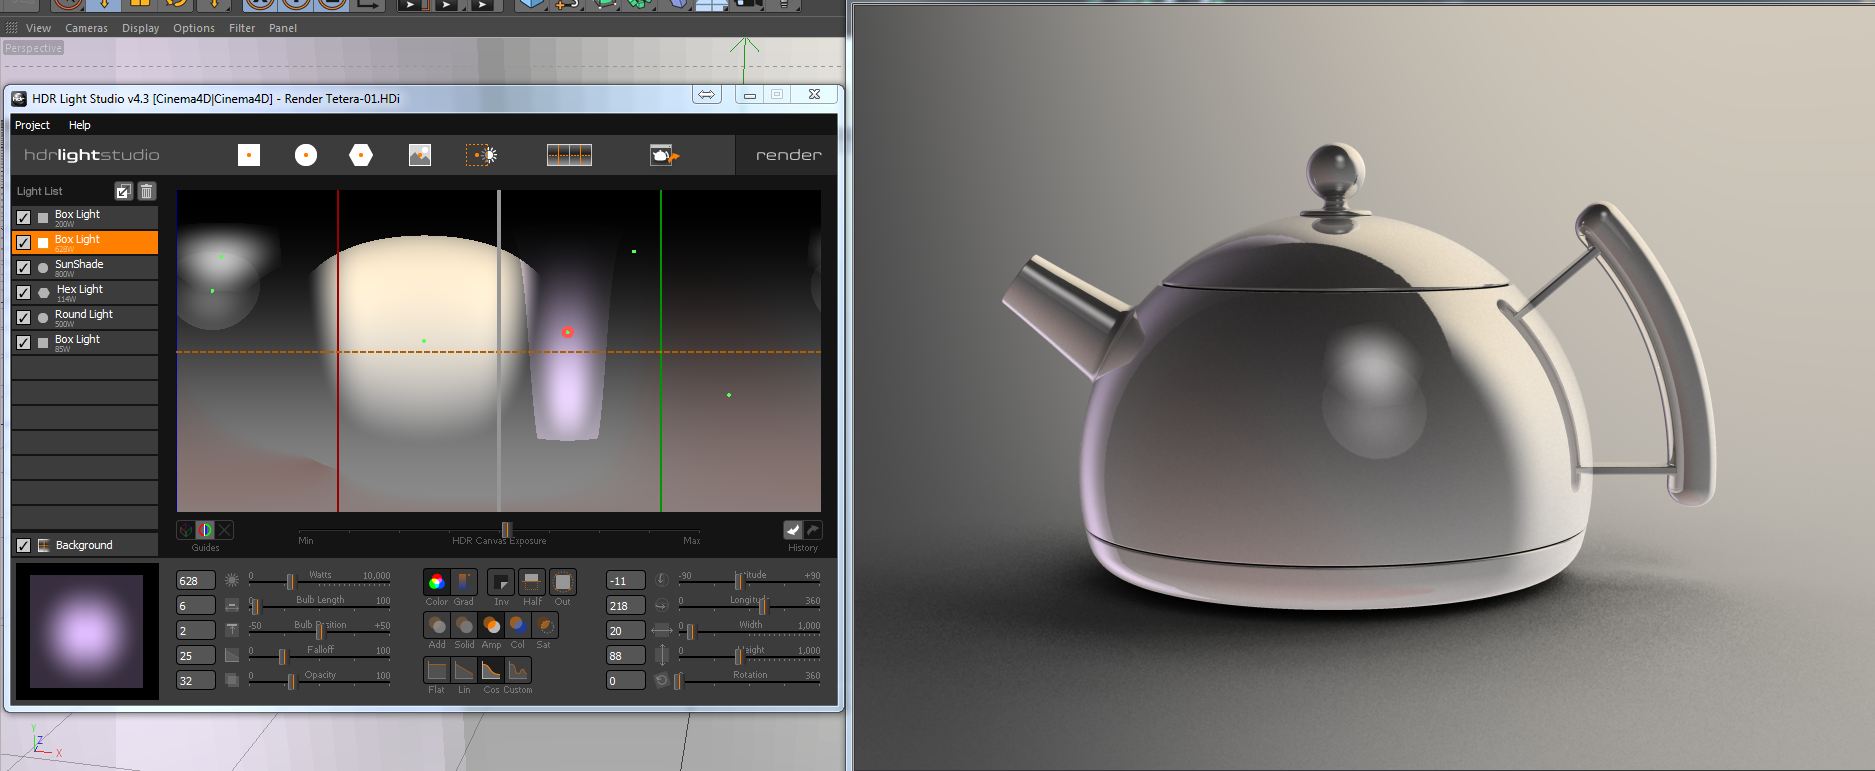Click the Longitude value field showing 218
1875x771 pixels.
(x=626, y=606)
